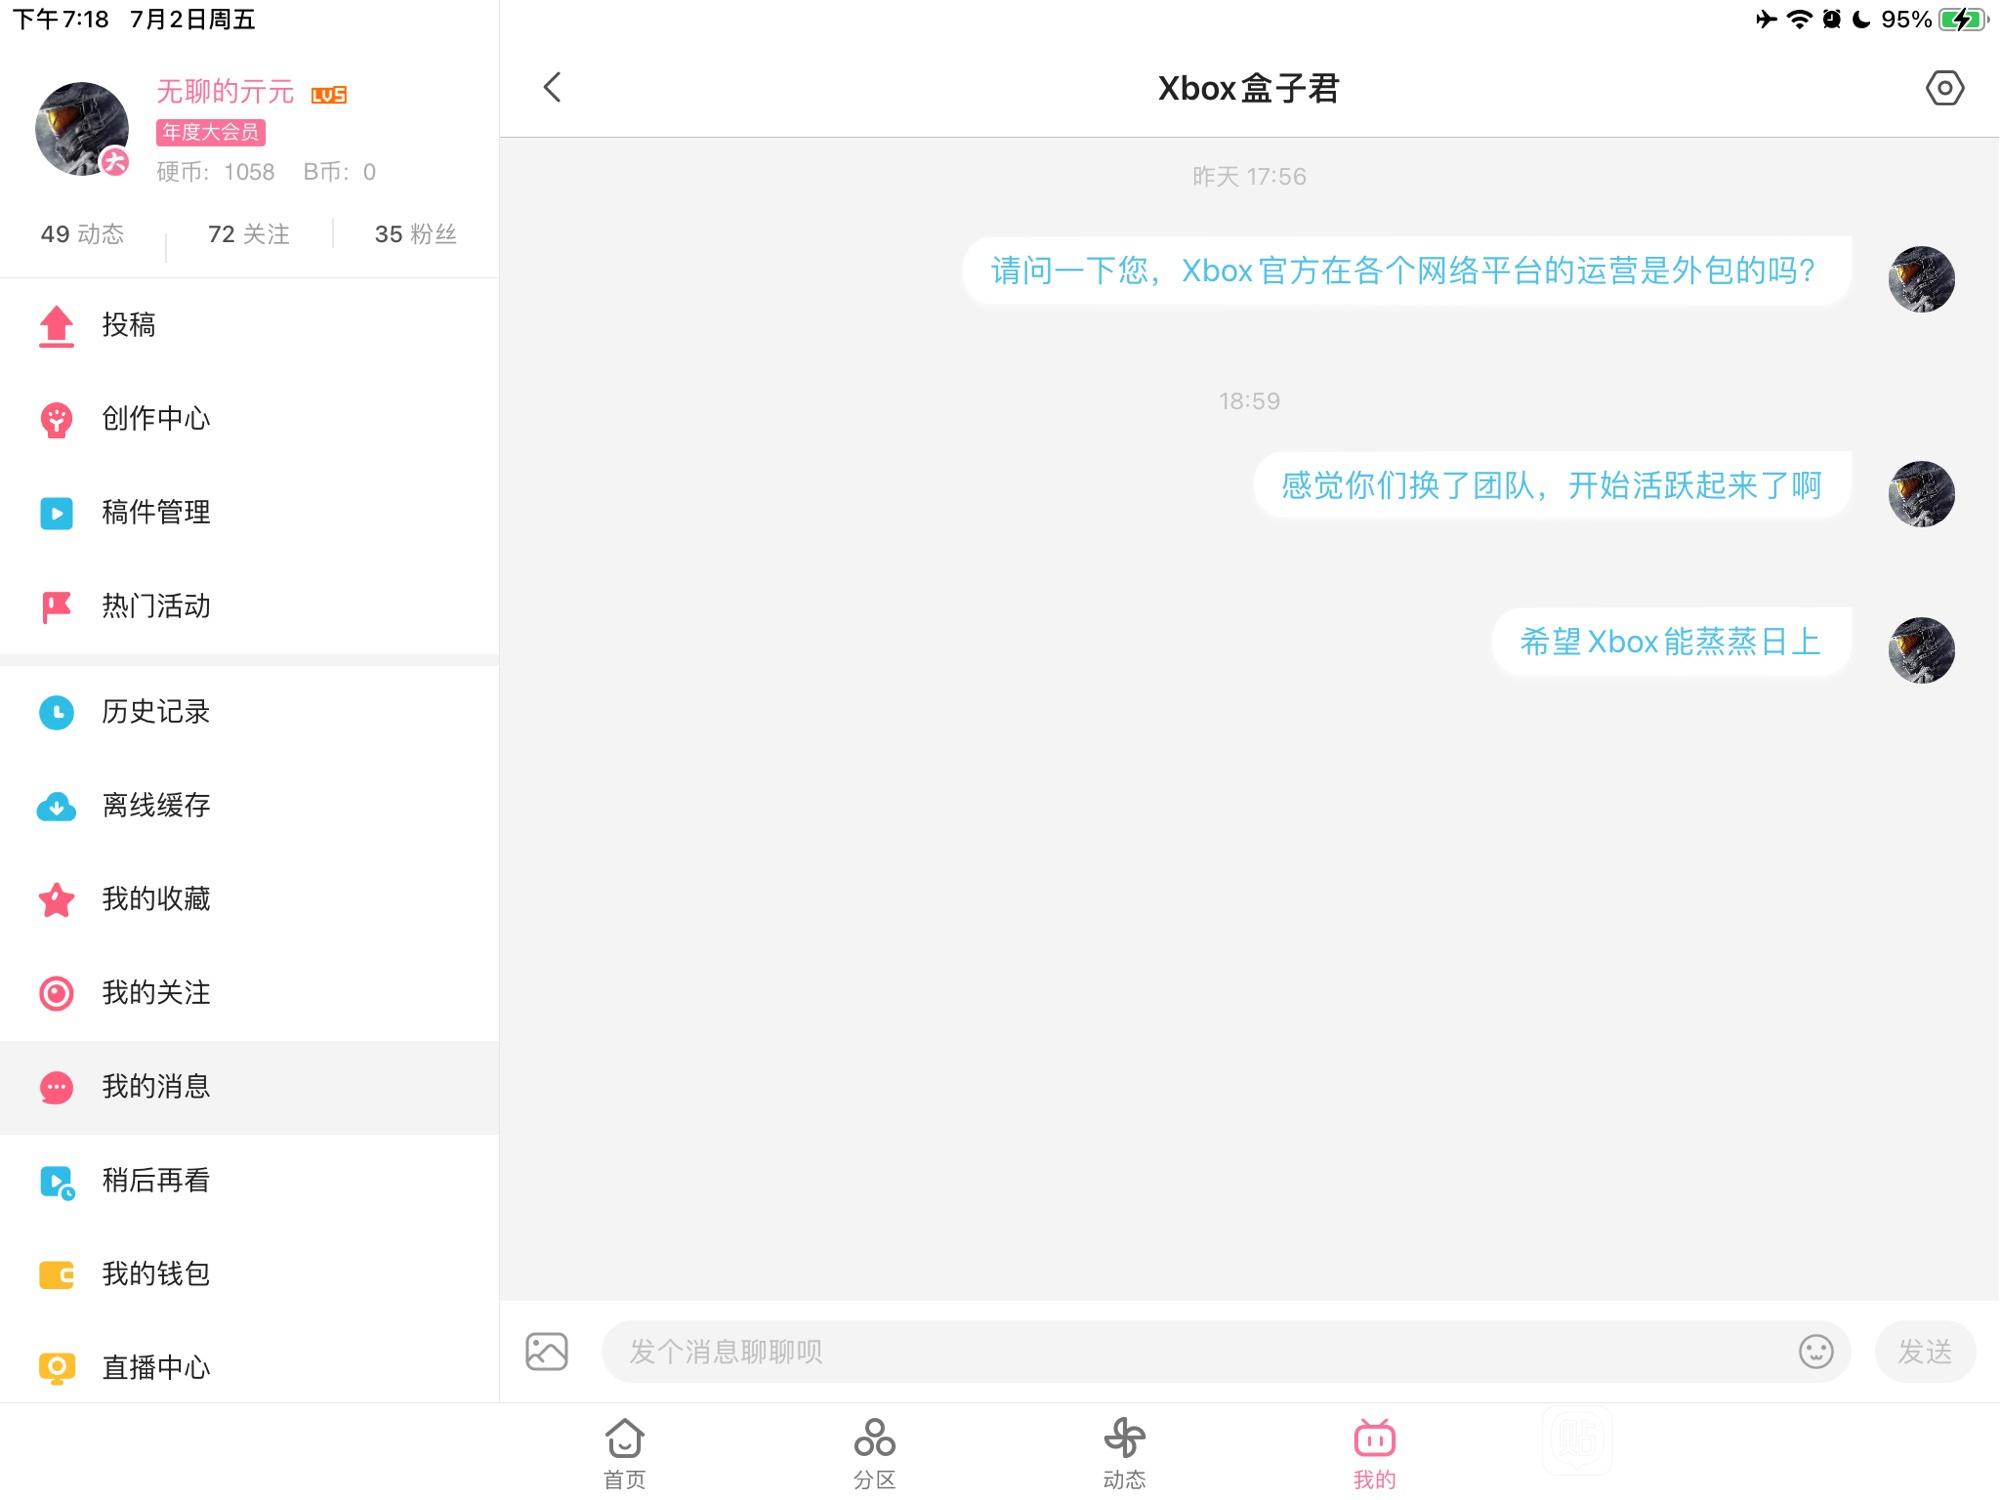Tap the image attachment icon
This screenshot has height=1500, width=2000.
547,1352
